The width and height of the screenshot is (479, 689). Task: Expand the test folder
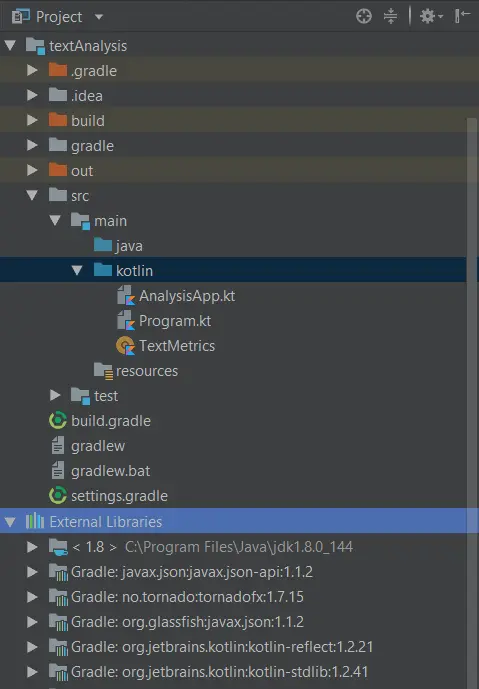(x=55, y=395)
